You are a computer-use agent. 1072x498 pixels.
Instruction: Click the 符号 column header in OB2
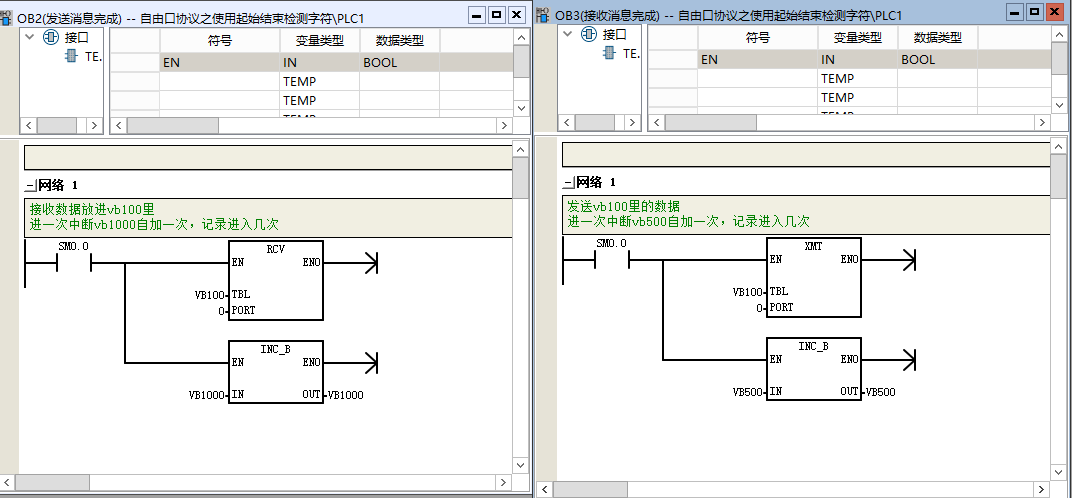click(x=219, y=41)
